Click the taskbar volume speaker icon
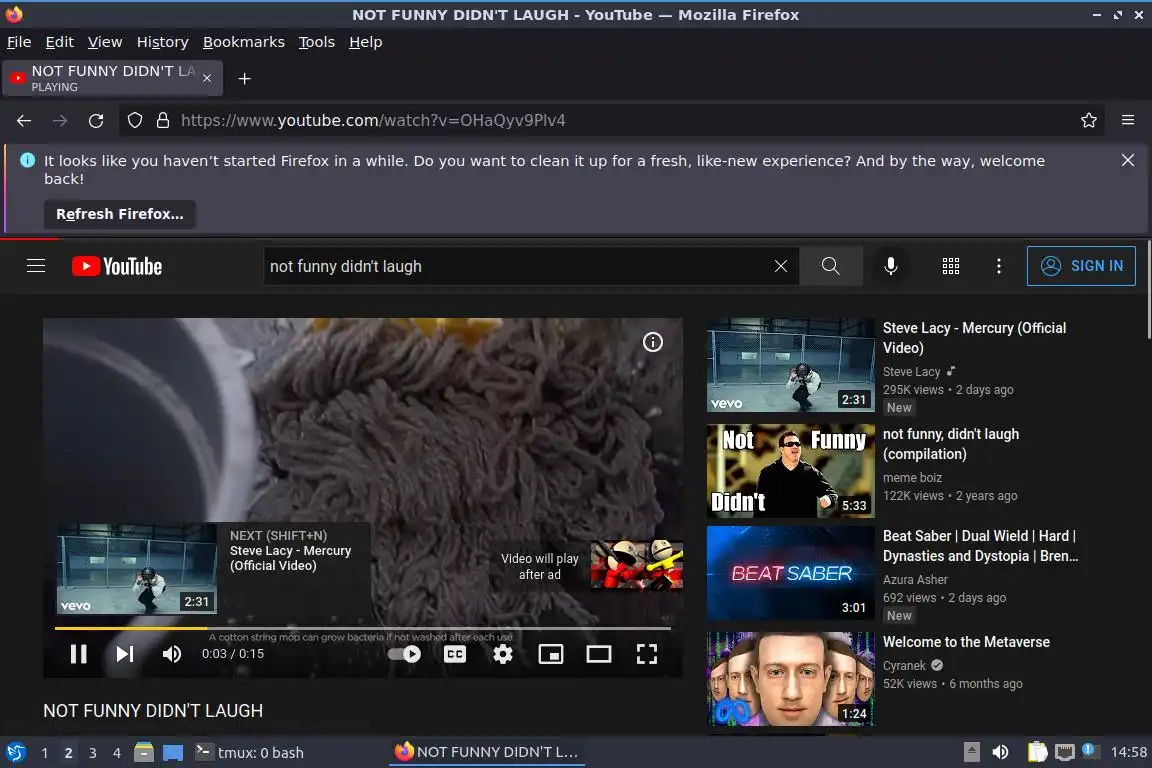The height and width of the screenshot is (768, 1152). [x=1000, y=752]
